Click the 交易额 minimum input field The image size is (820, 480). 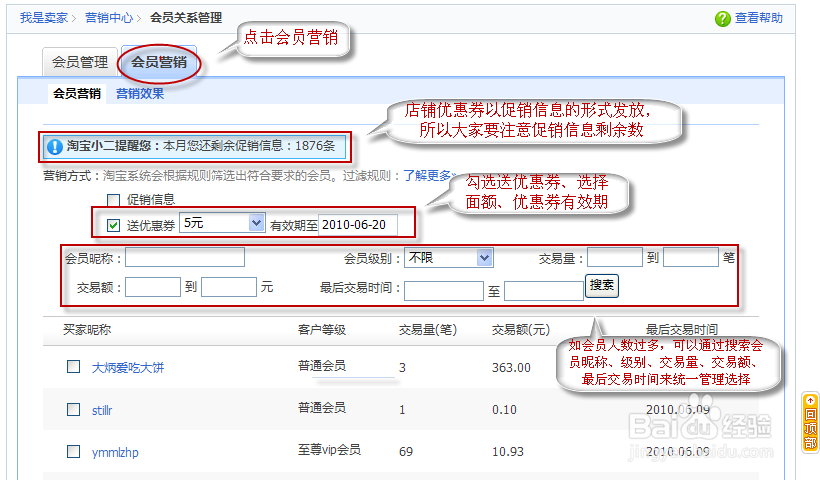click(x=153, y=287)
